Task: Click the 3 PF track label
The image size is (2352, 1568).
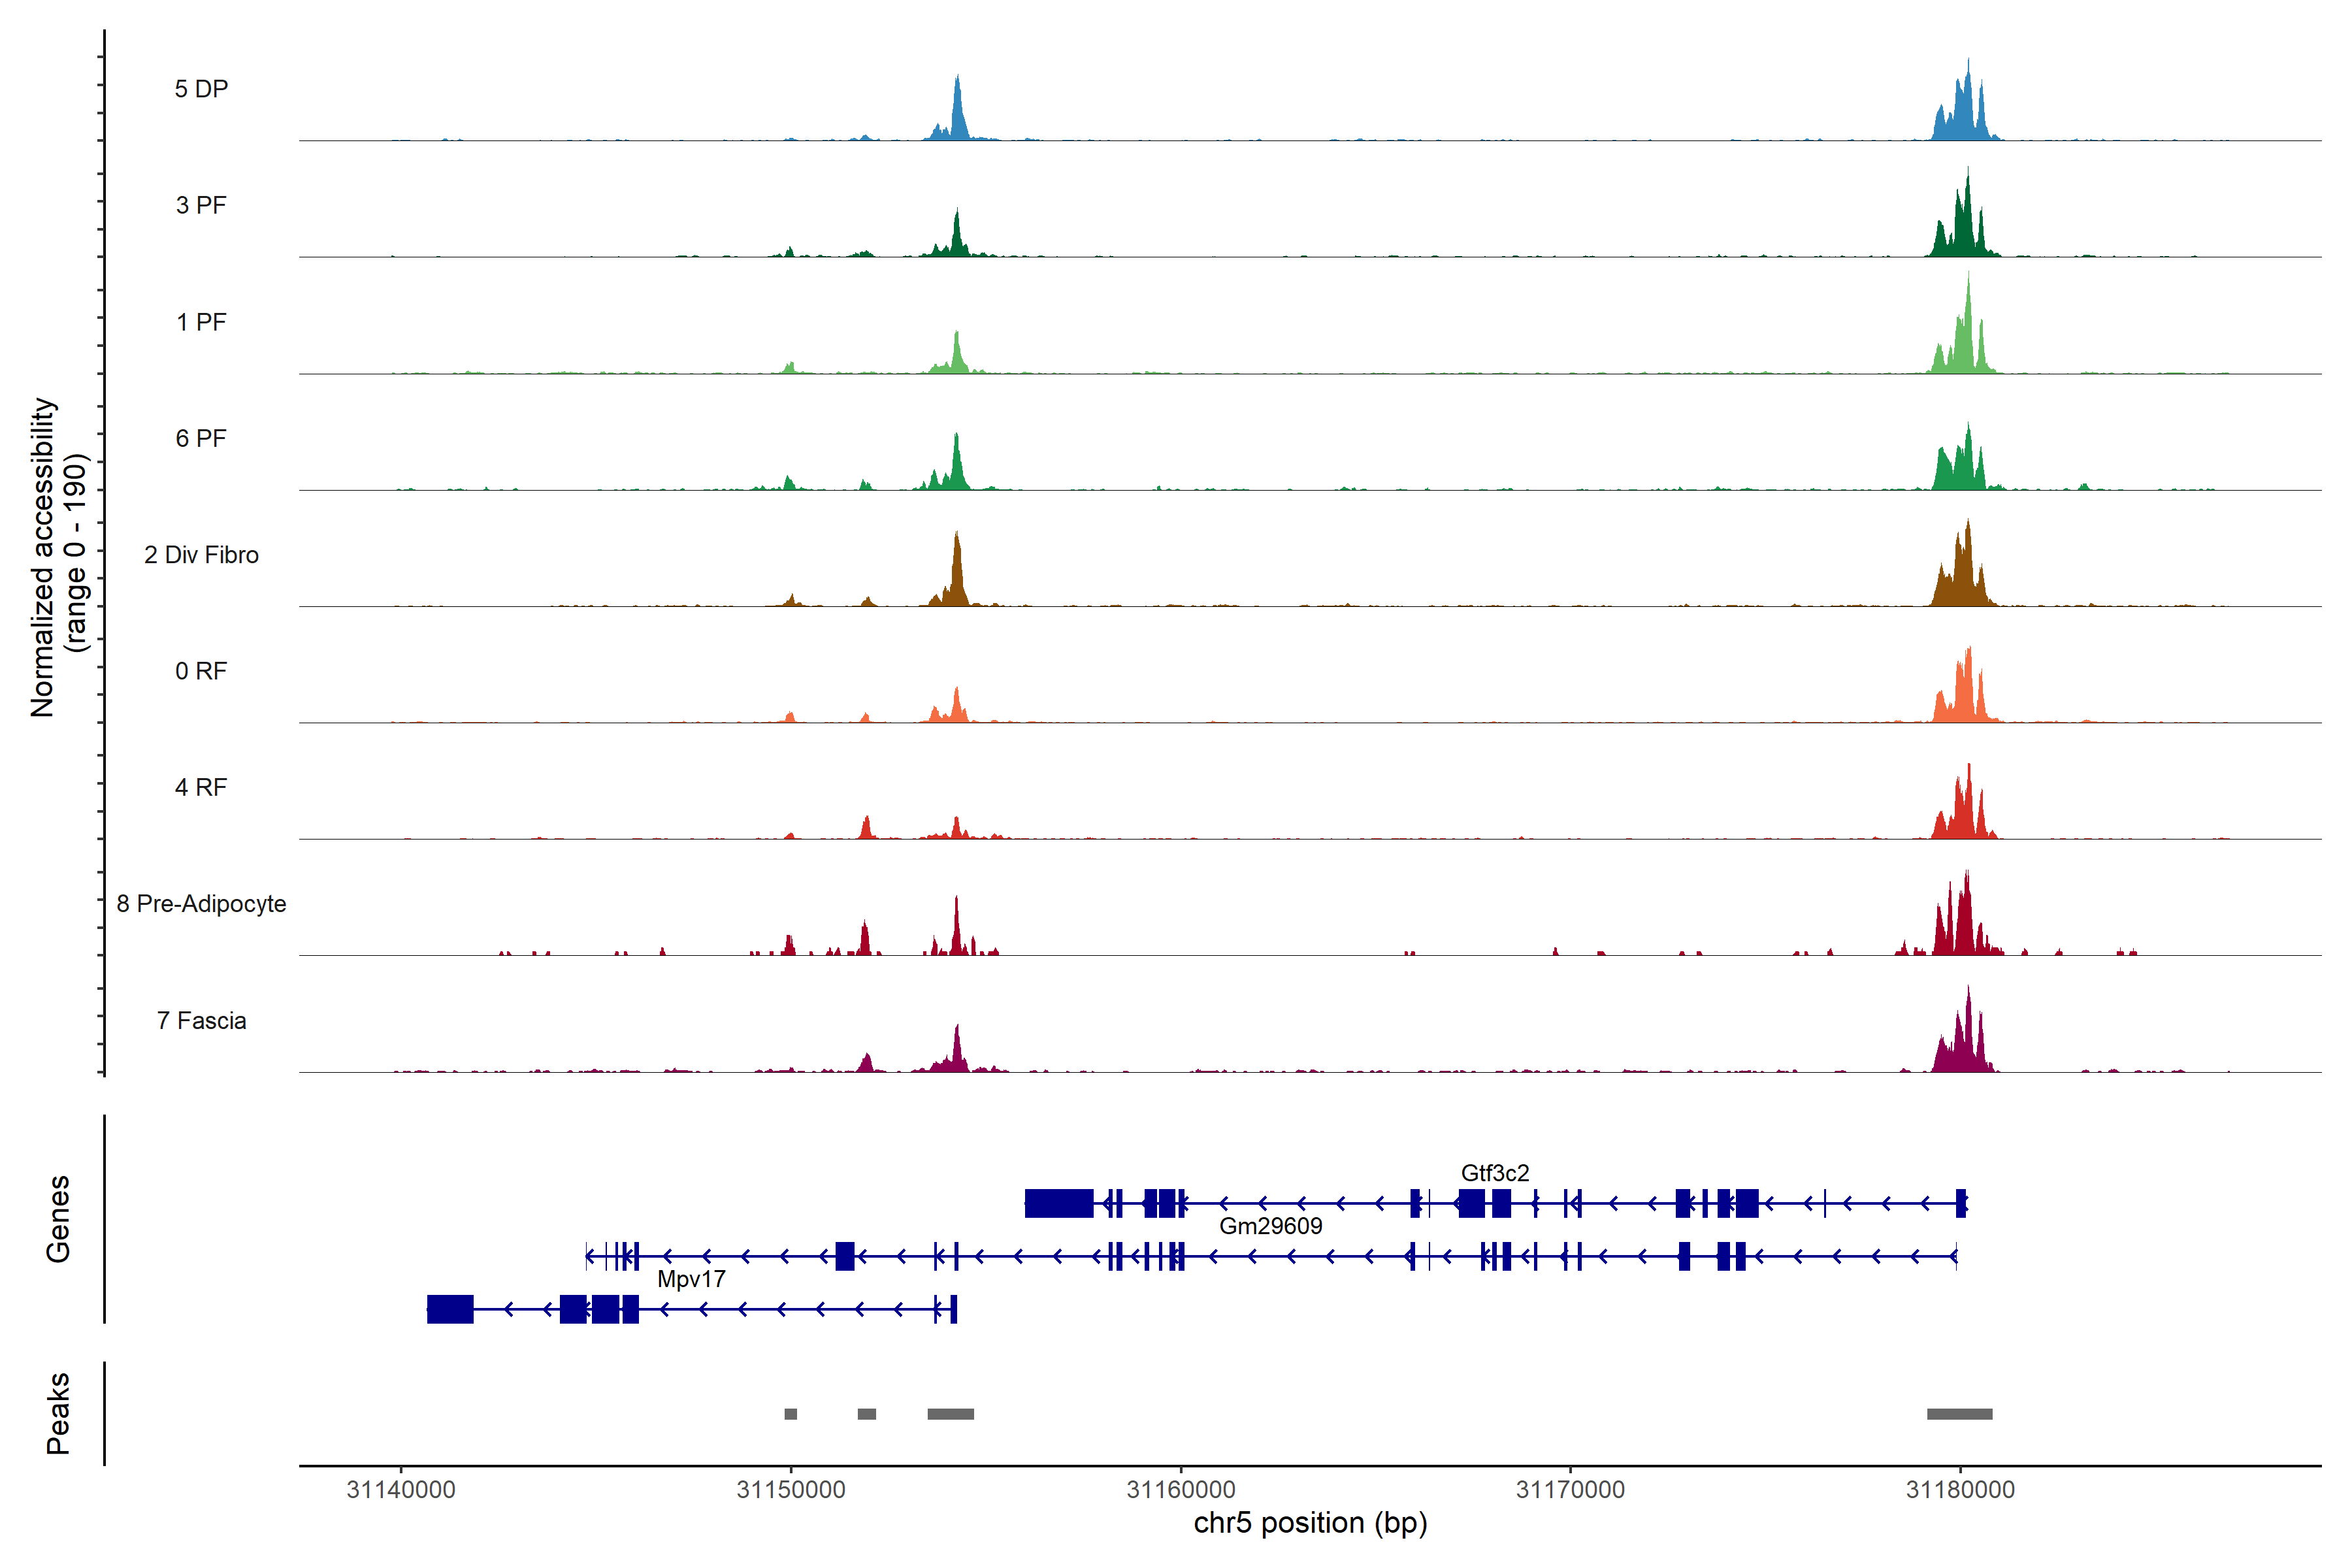Action: point(201,205)
